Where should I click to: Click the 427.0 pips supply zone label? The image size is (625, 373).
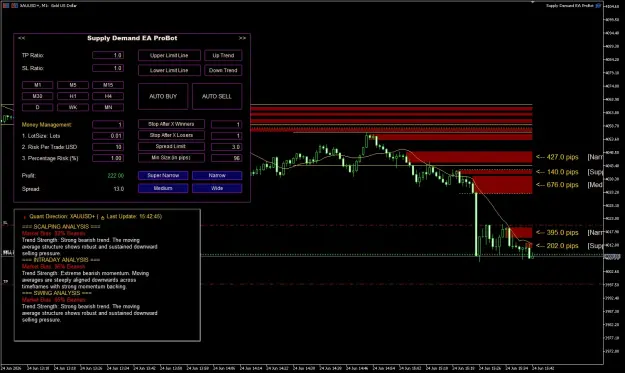coord(557,157)
